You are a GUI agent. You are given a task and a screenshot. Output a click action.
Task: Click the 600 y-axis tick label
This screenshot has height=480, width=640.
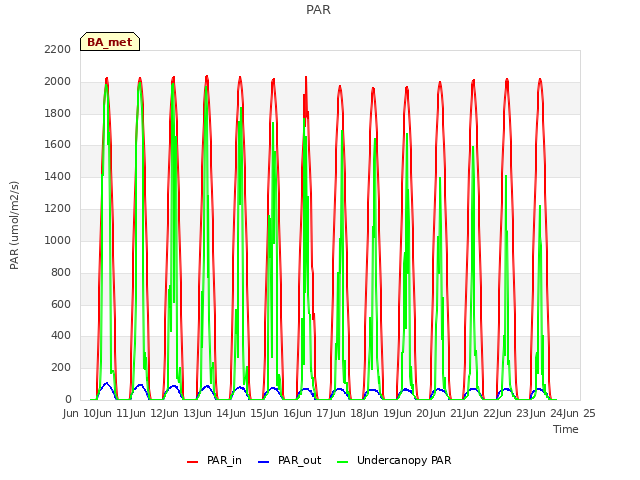pos(61,304)
